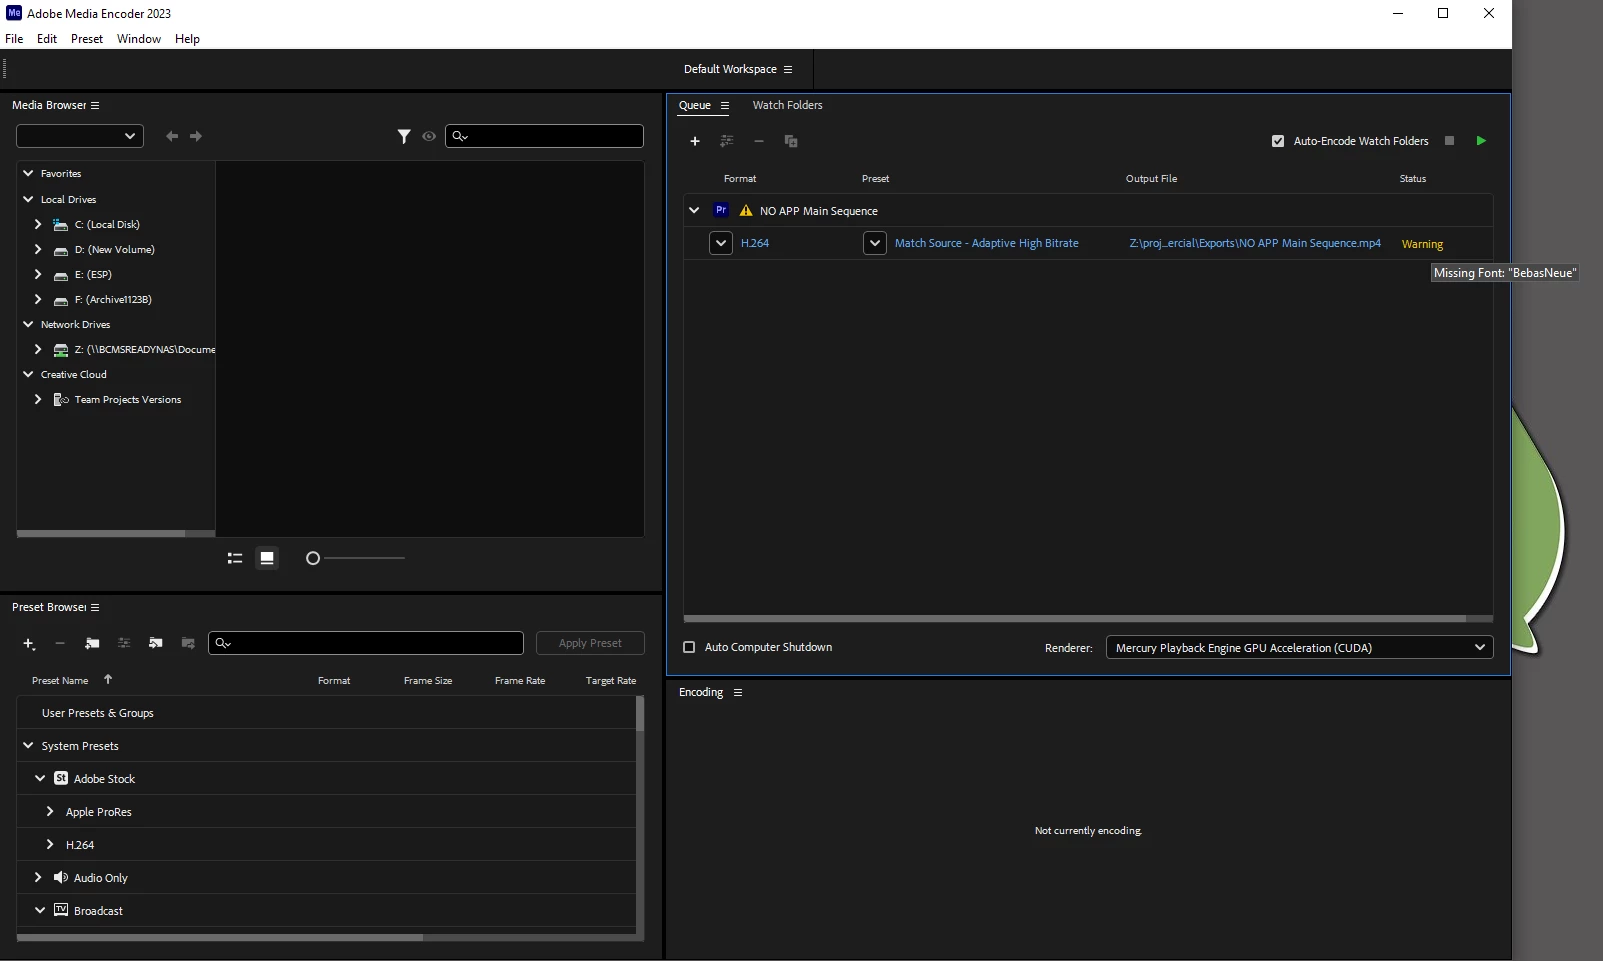Switch Media Browser to thumbnail view
Image resolution: width=1603 pixels, height=961 pixels.
click(267, 558)
